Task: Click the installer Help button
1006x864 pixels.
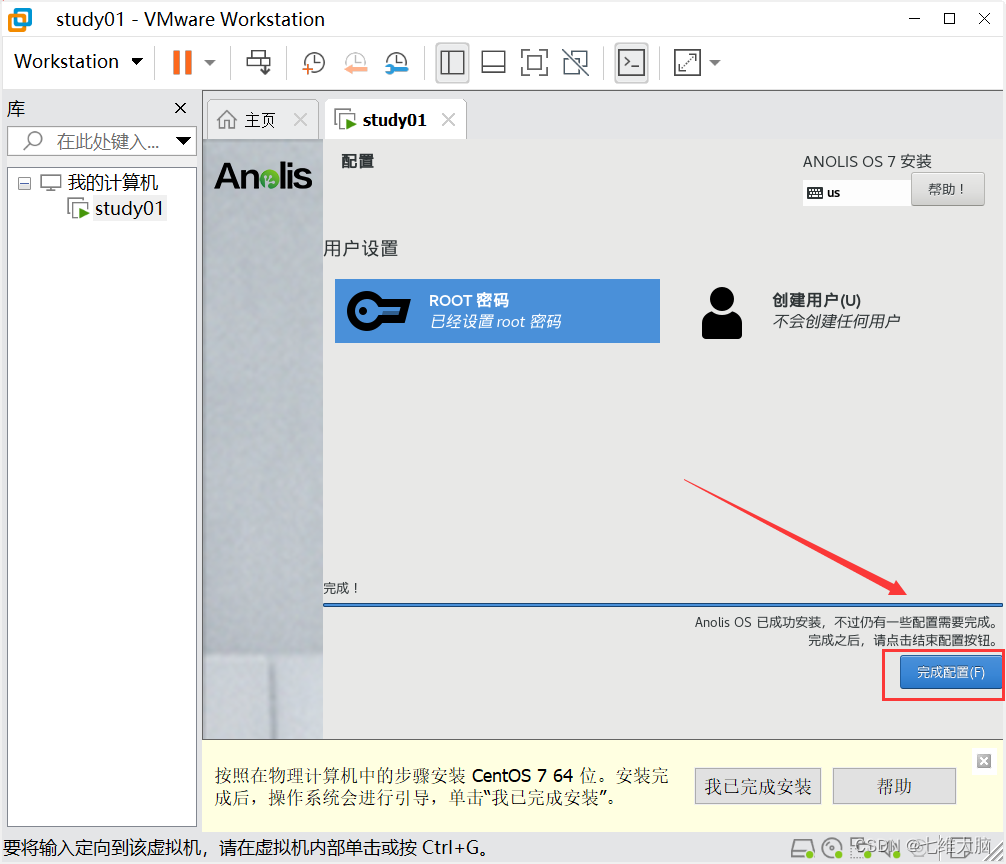Action: 948,189
